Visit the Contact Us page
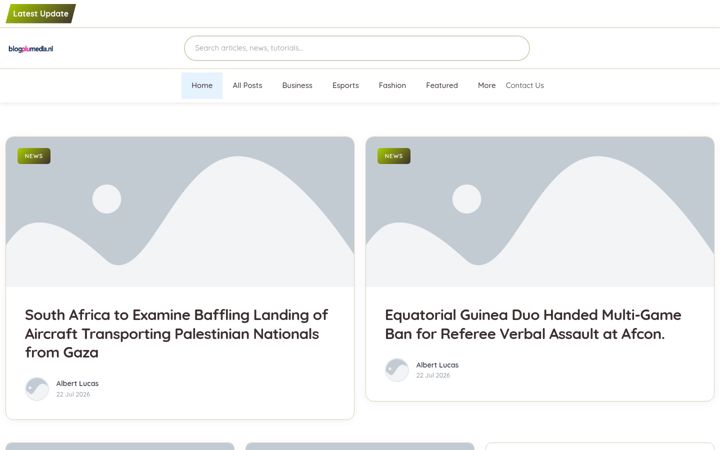720x450 pixels. tap(524, 85)
